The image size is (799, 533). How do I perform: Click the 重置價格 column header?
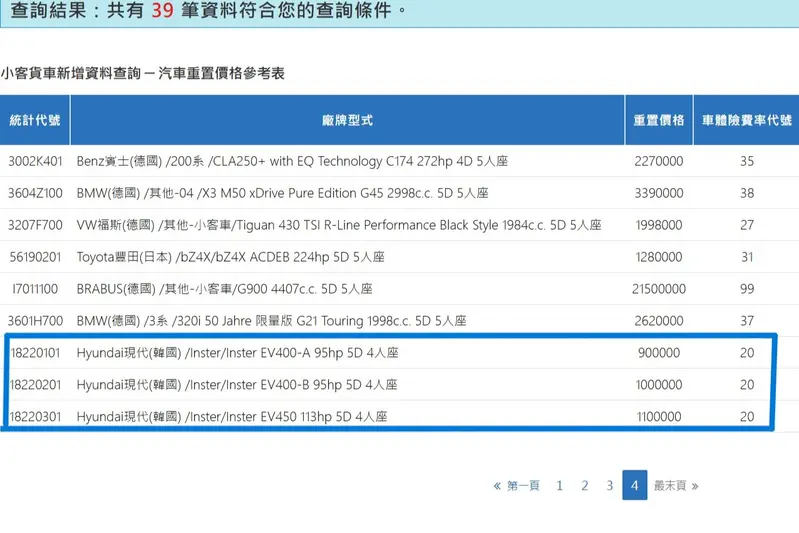tap(658, 120)
